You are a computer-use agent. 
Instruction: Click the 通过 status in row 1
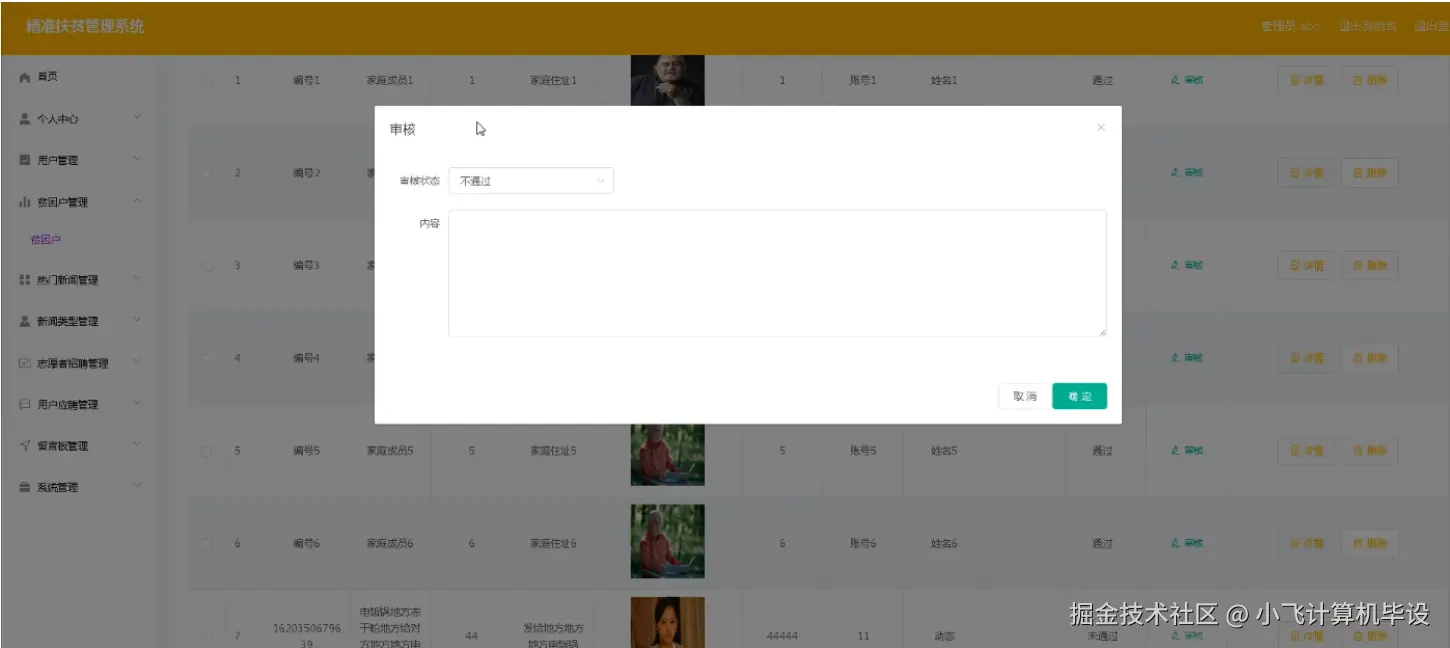pyautogui.click(x=1102, y=81)
